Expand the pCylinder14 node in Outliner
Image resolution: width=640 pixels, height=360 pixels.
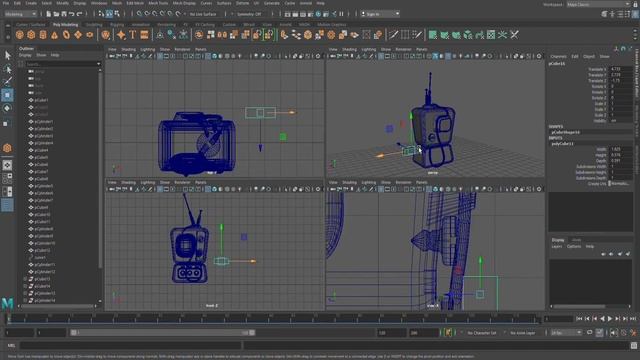[25, 300]
